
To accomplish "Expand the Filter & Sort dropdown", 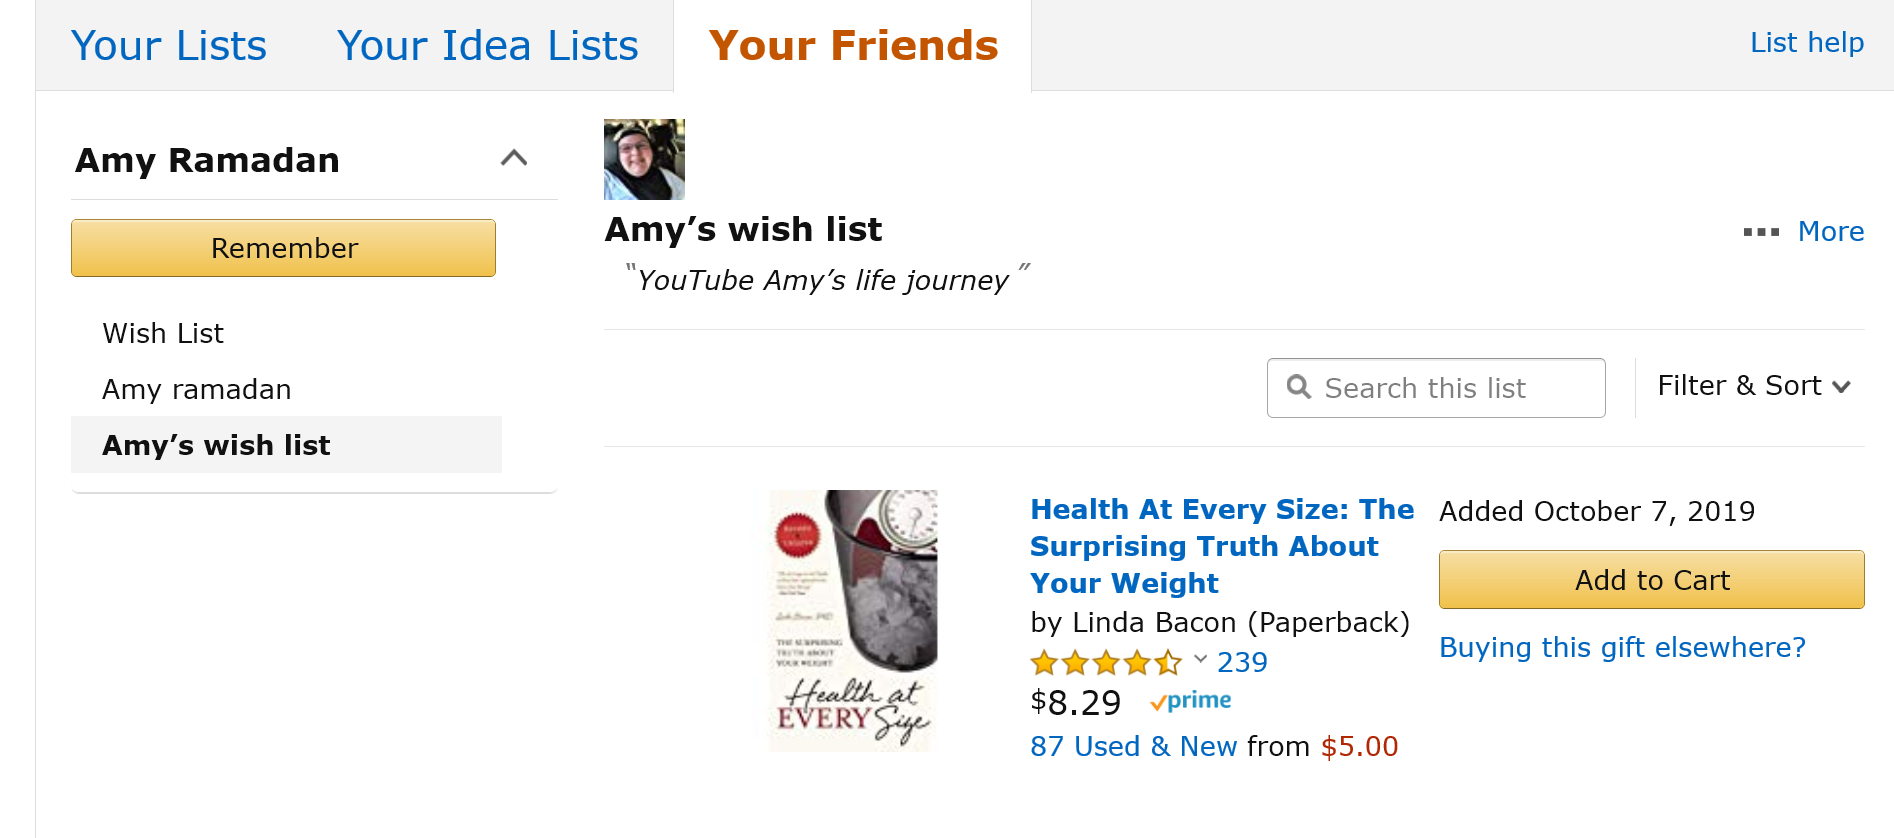I will pyautogui.click(x=1754, y=386).
